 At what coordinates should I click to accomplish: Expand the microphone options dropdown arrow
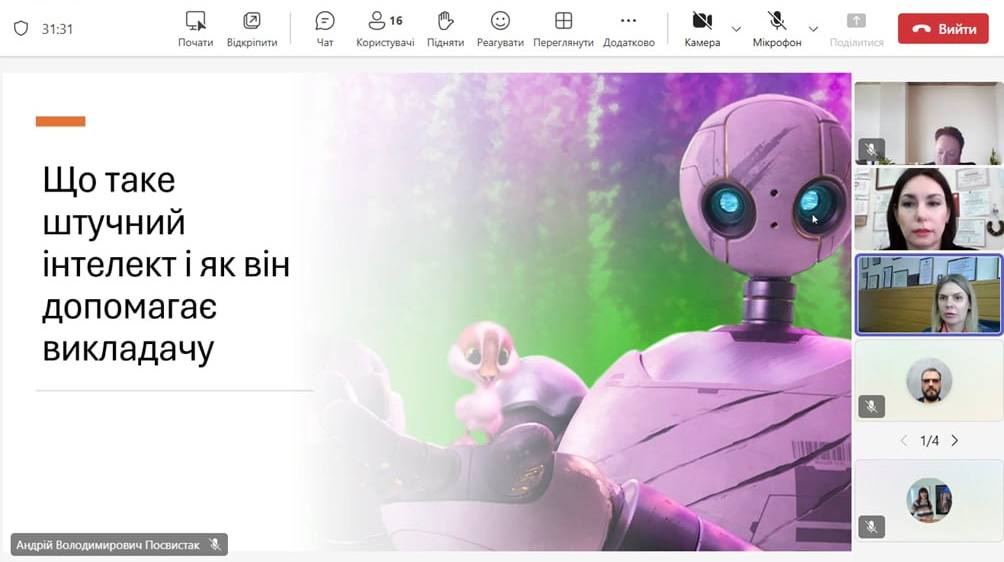click(x=813, y=29)
